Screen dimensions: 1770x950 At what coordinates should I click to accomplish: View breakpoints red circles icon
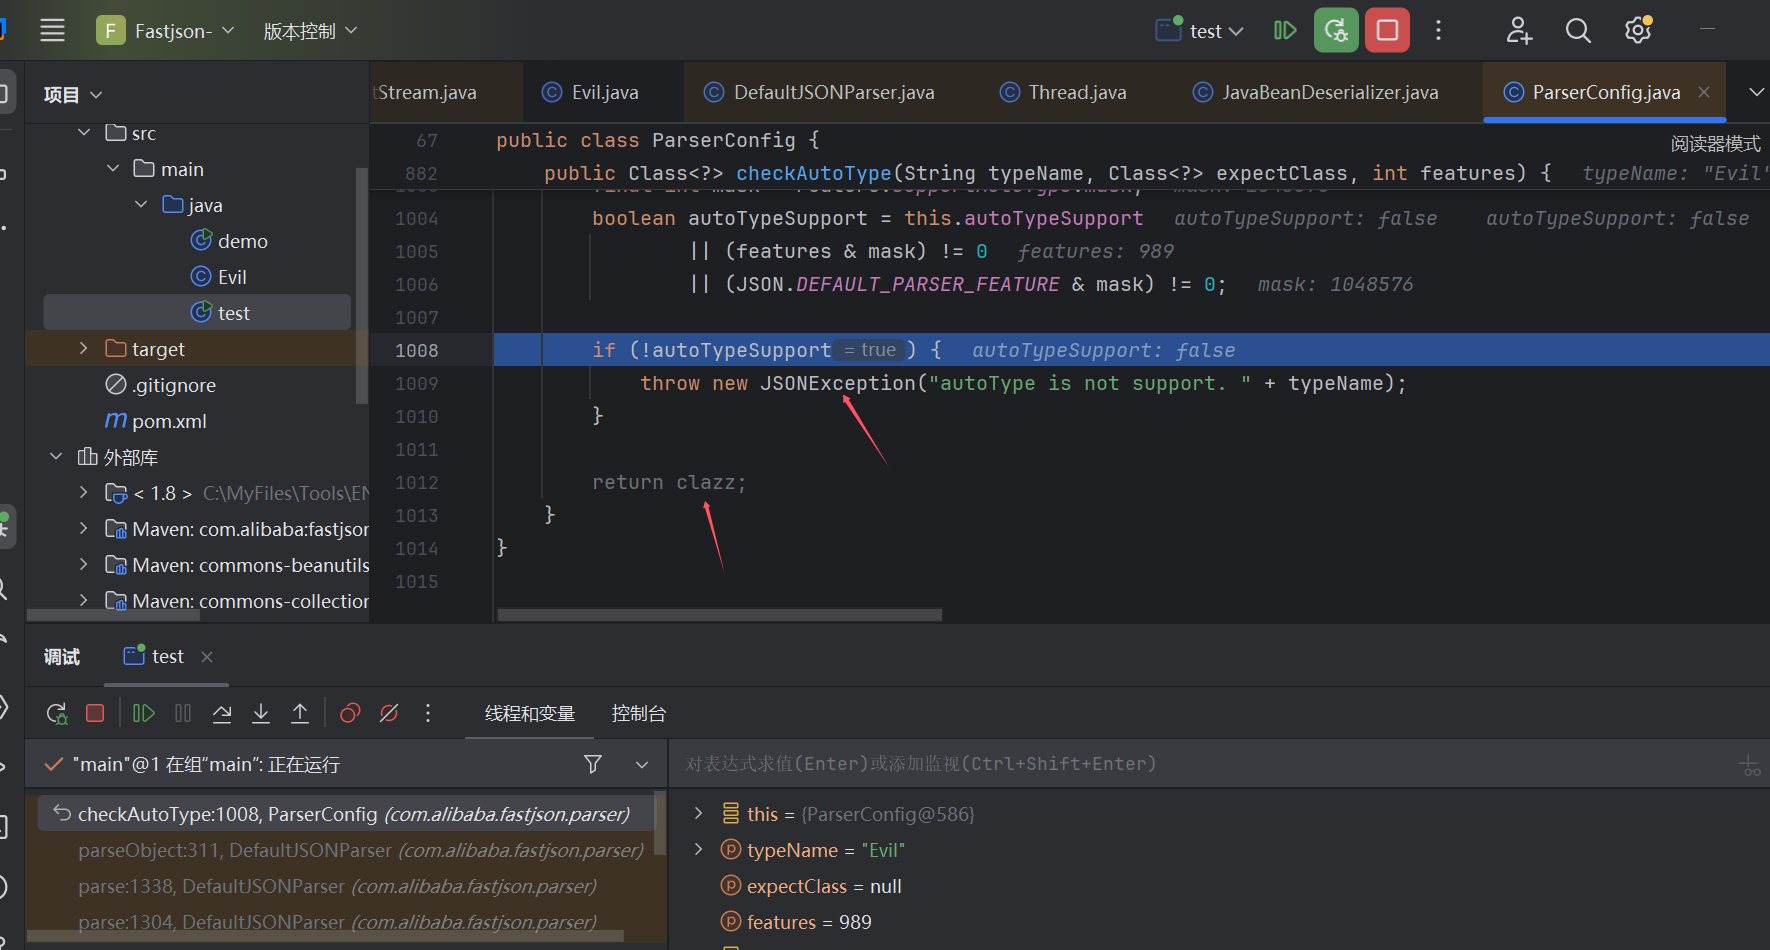(350, 713)
